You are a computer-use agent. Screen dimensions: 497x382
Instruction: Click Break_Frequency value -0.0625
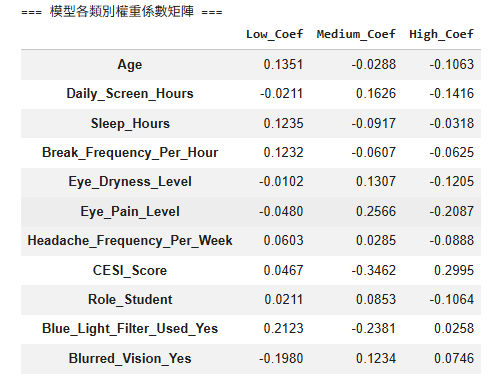pyautogui.click(x=452, y=152)
